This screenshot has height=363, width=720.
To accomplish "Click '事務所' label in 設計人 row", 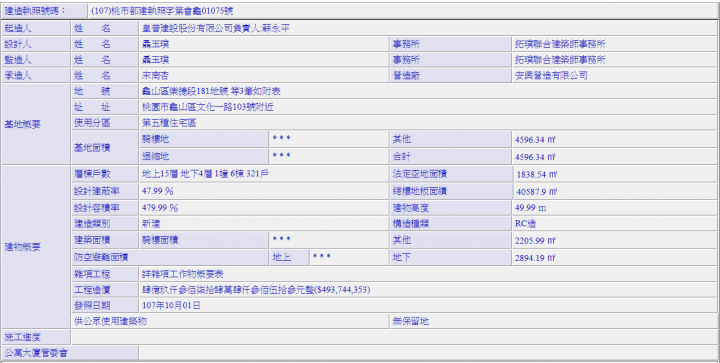I will (x=406, y=44).
